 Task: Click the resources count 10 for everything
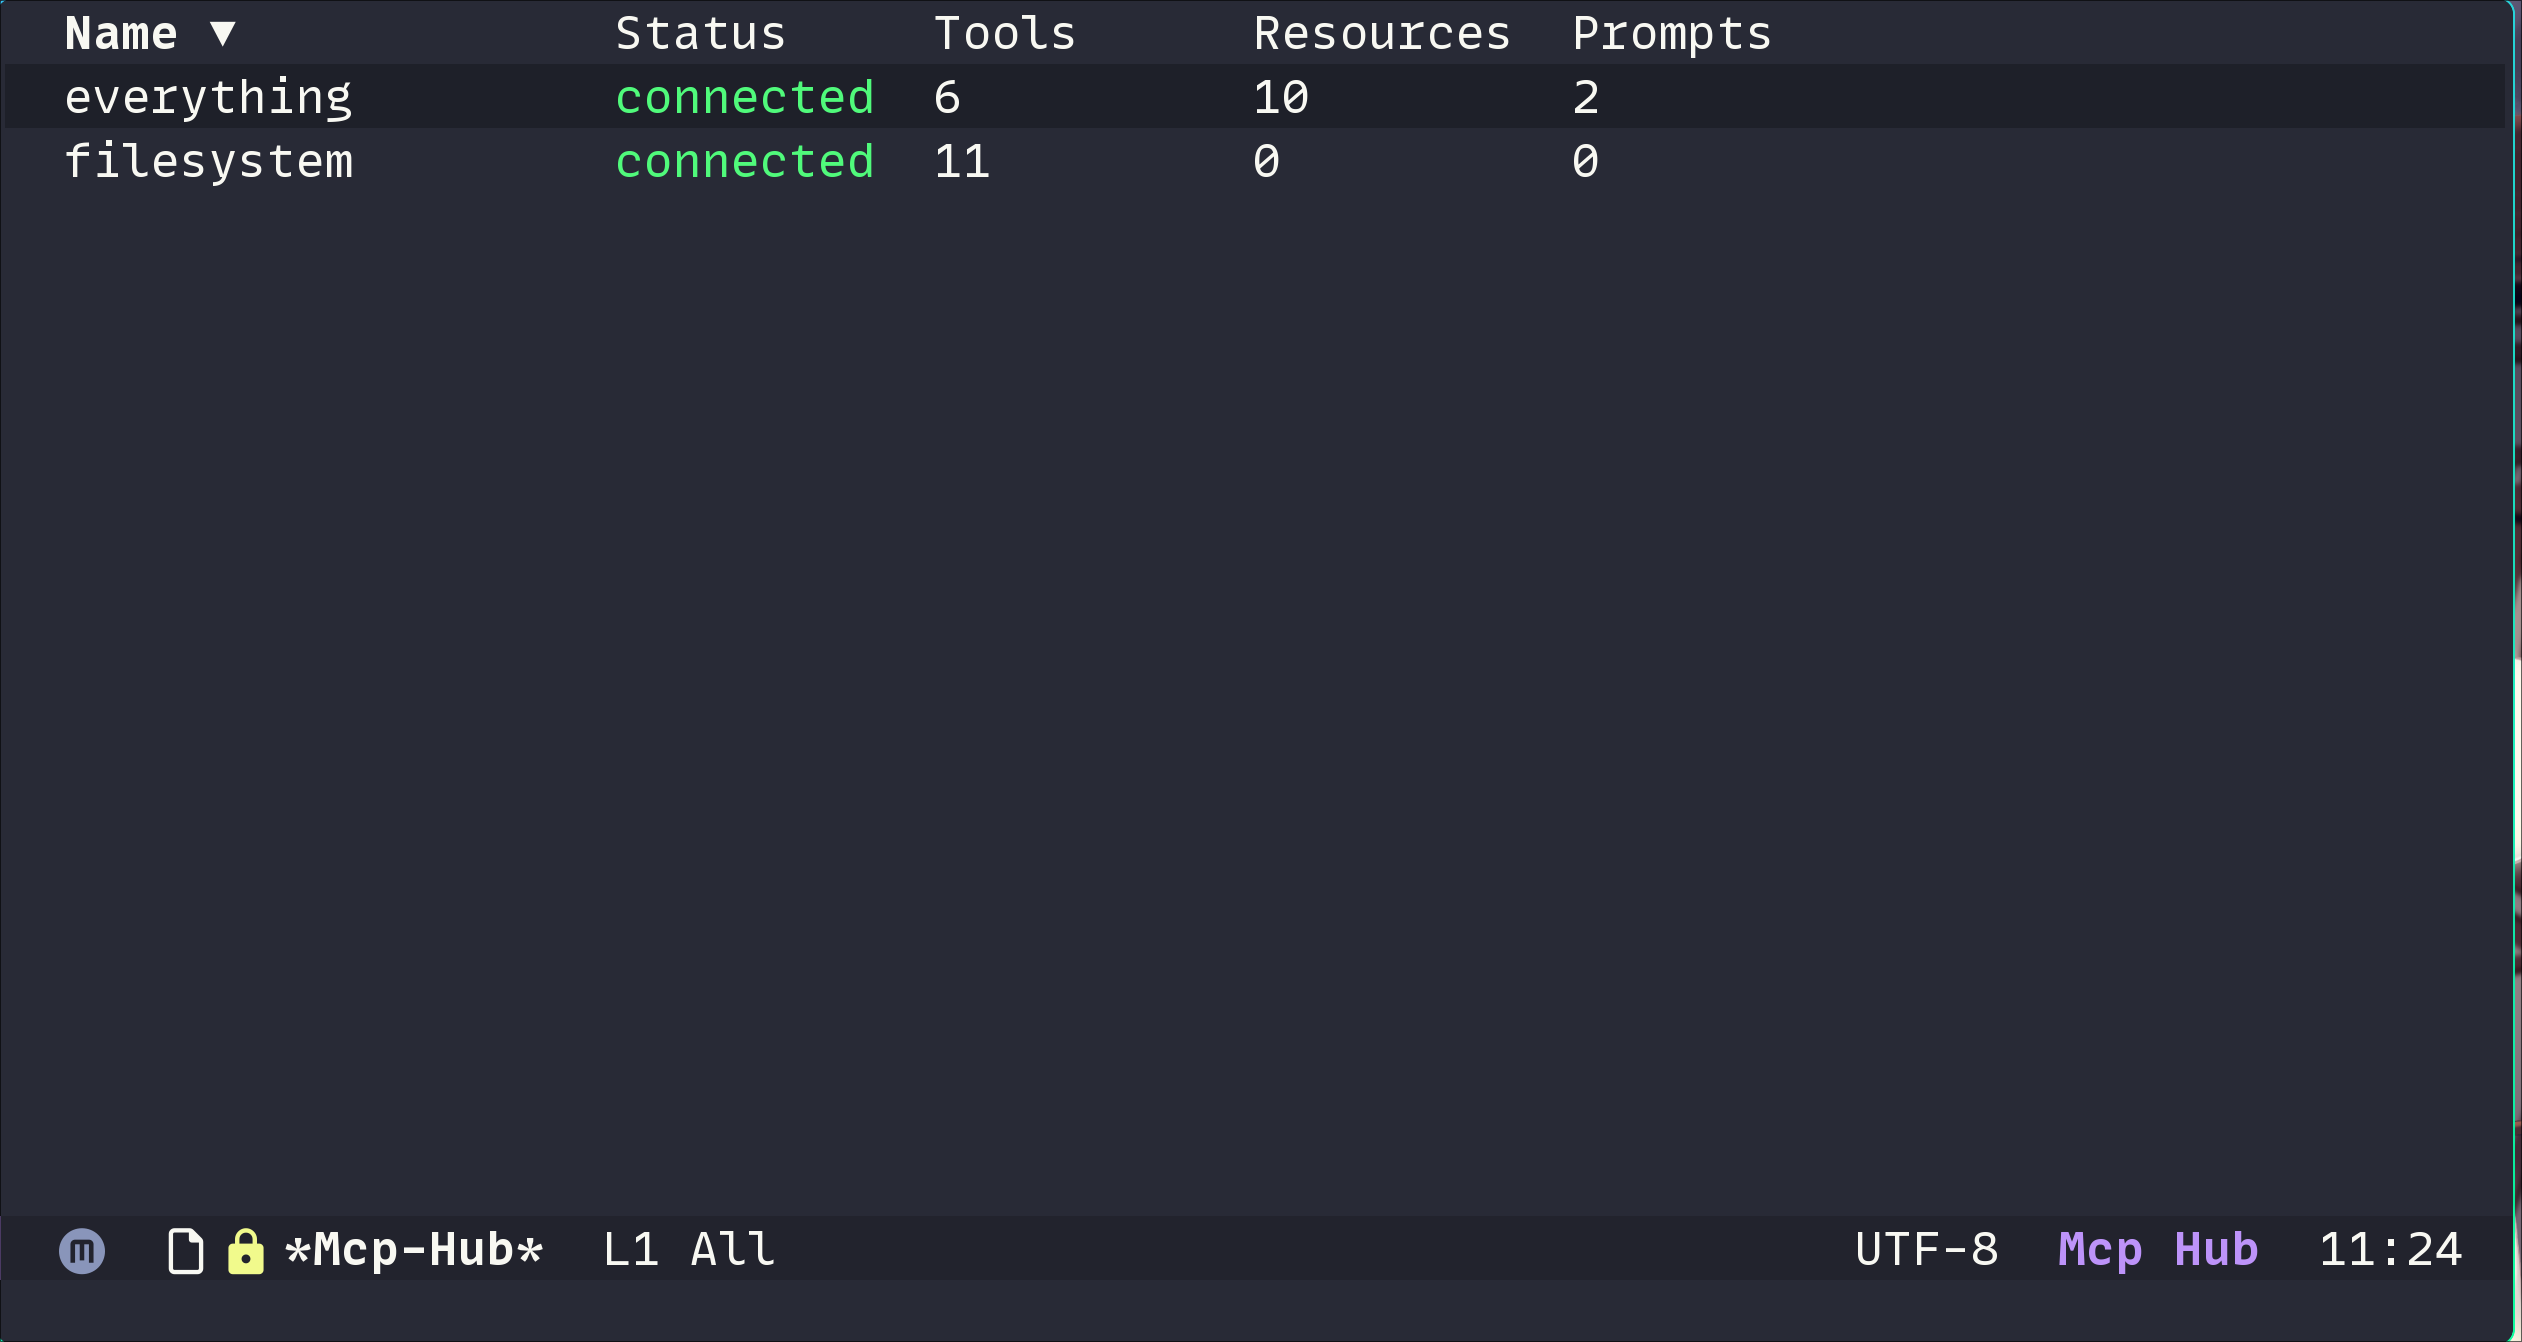click(1281, 98)
